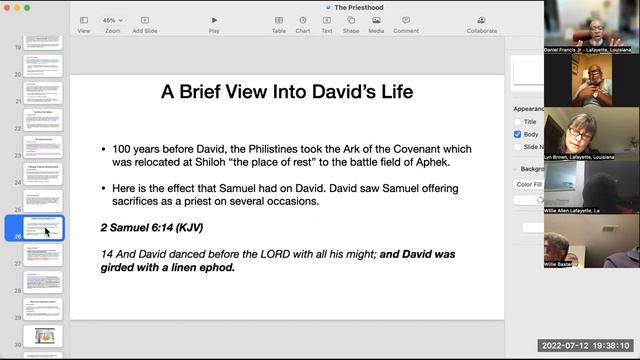
Task: Select slide 27 thumbnail
Action: point(43,255)
